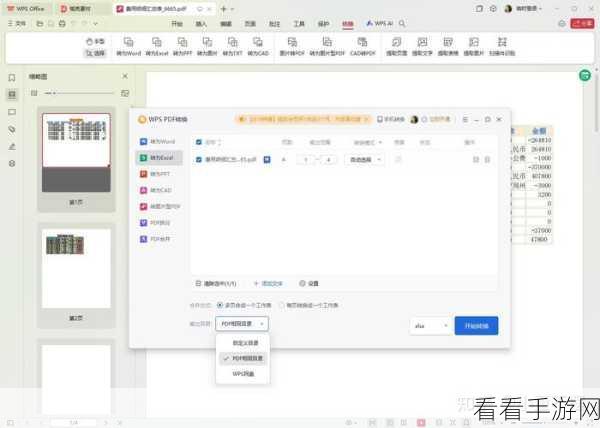Choose Custom directory from the dropdown list
The width and height of the screenshot is (600, 428).
click(243, 343)
